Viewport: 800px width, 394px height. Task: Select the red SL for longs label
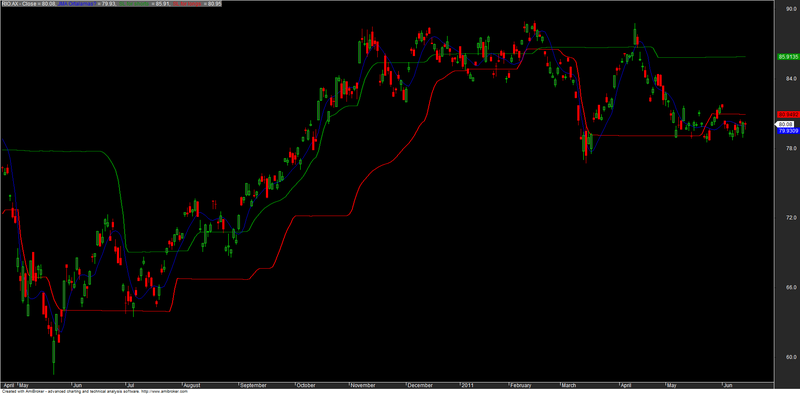tap(187, 3)
